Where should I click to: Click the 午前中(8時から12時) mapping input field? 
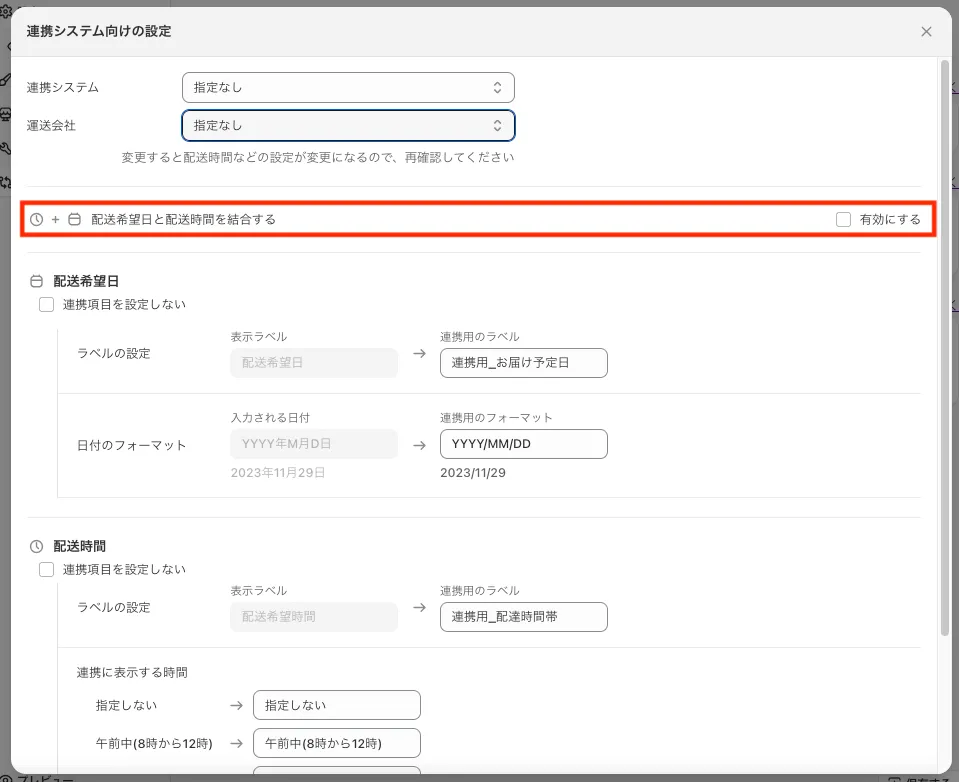[x=336, y=743]
